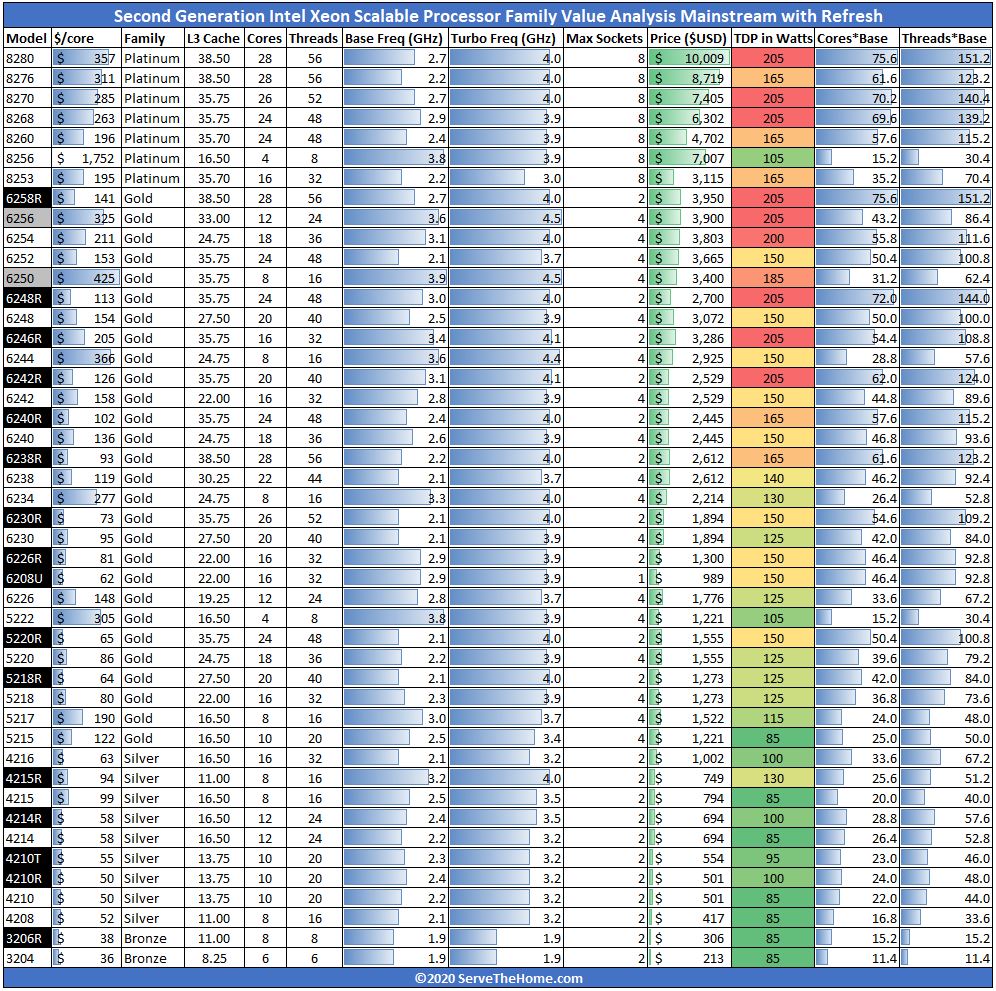Click the 8,719 price cell
Image resolution: width=996 pixels, height=991 pixels.
689,78
